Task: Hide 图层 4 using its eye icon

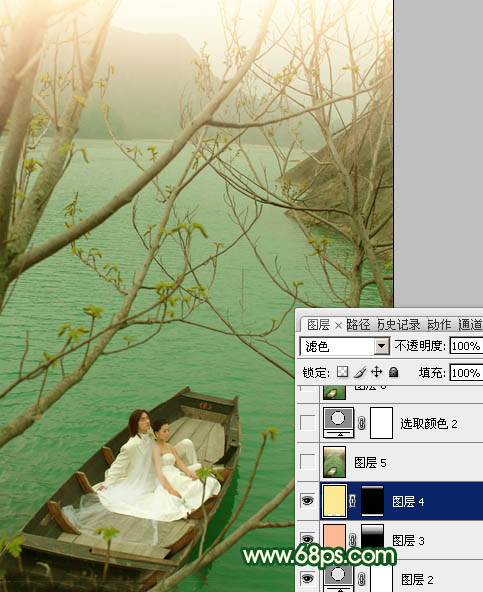Action: [x=308, y=501]
